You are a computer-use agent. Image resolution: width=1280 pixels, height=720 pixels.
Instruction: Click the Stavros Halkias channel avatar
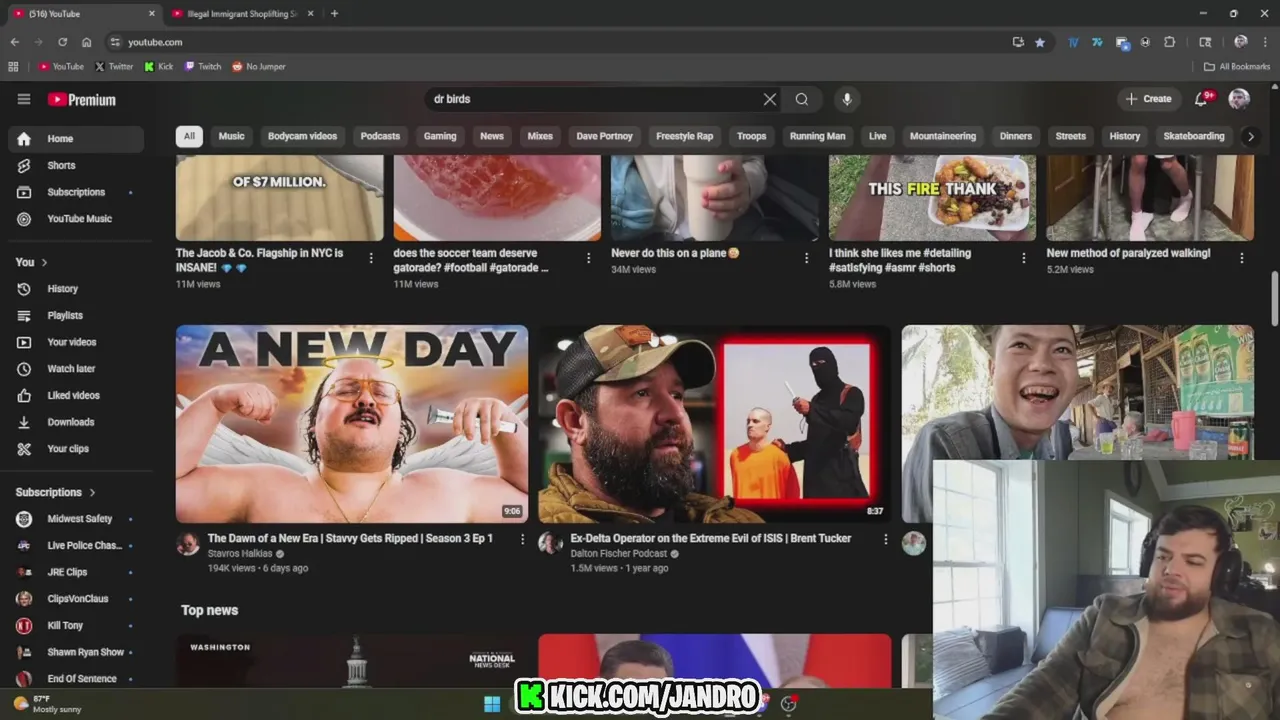click(188, 543)
